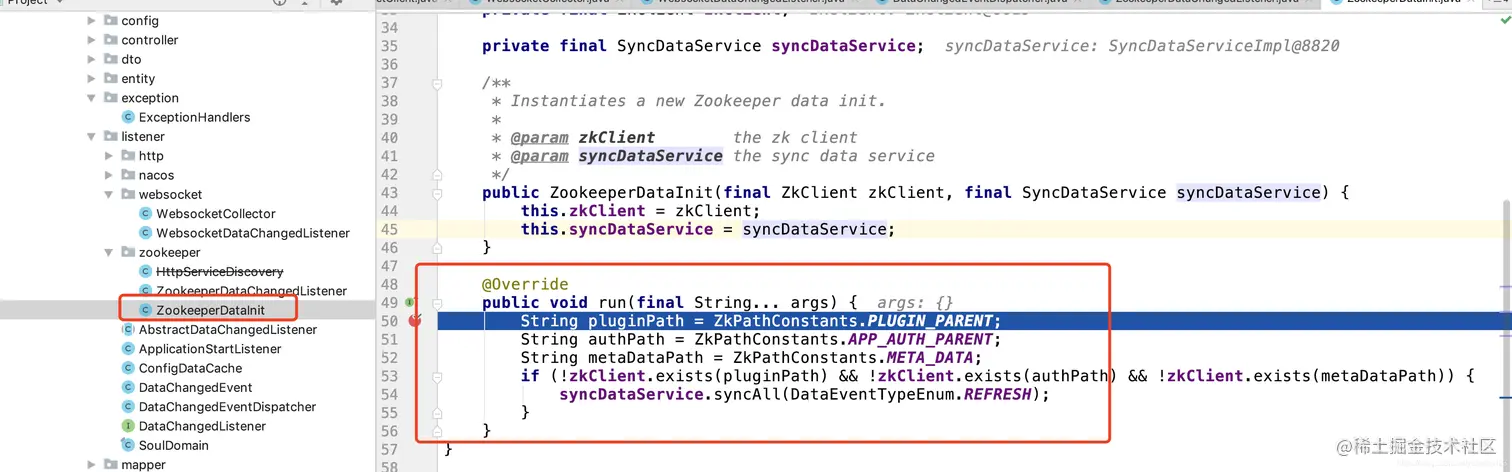
Task: Click the SoulDomain class icon
Action: coord(128,445)
